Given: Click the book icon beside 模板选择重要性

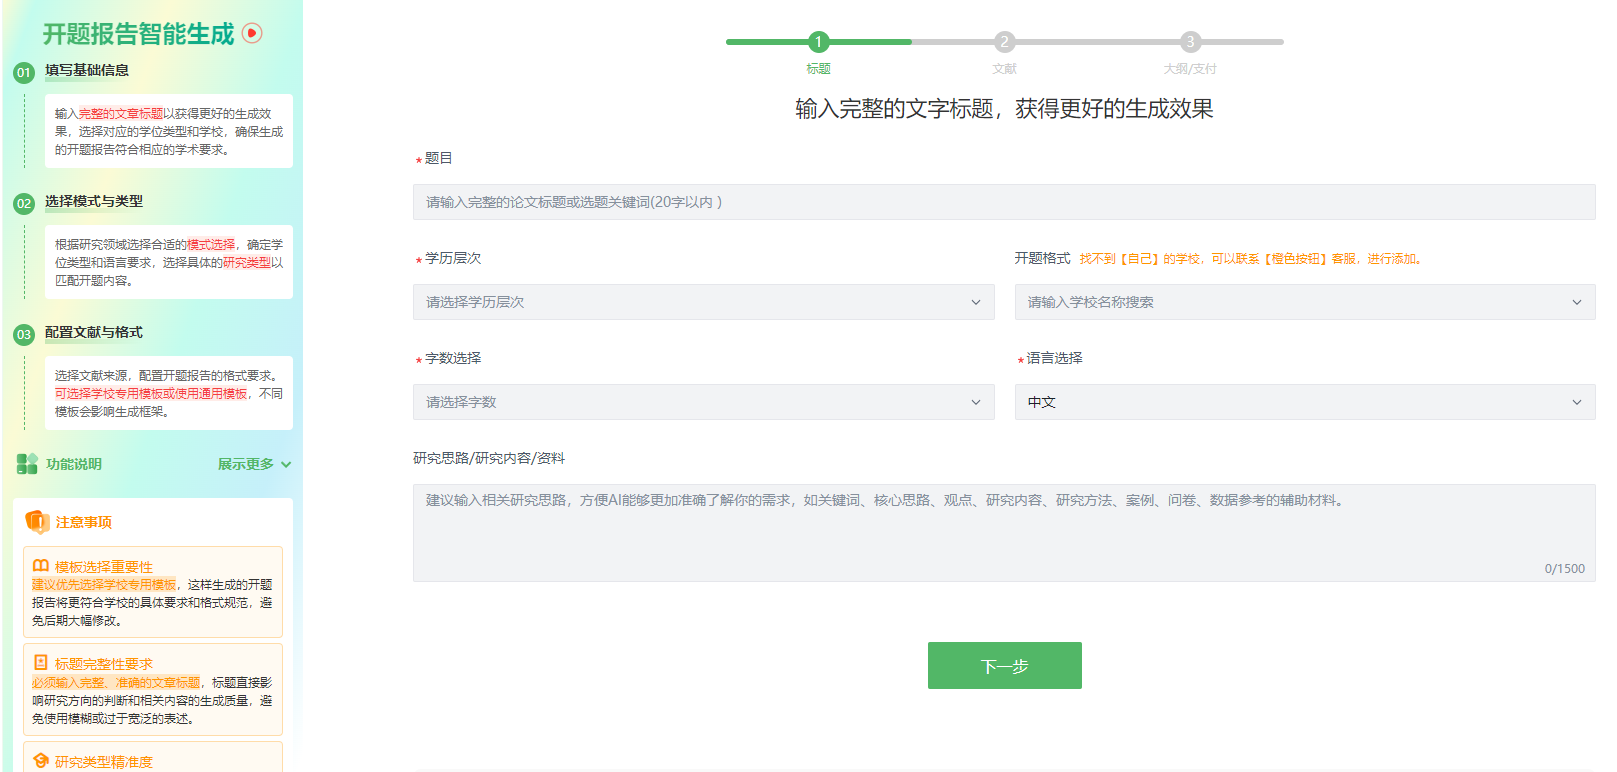Looking at the screenshot, I should tap(41, 566).
